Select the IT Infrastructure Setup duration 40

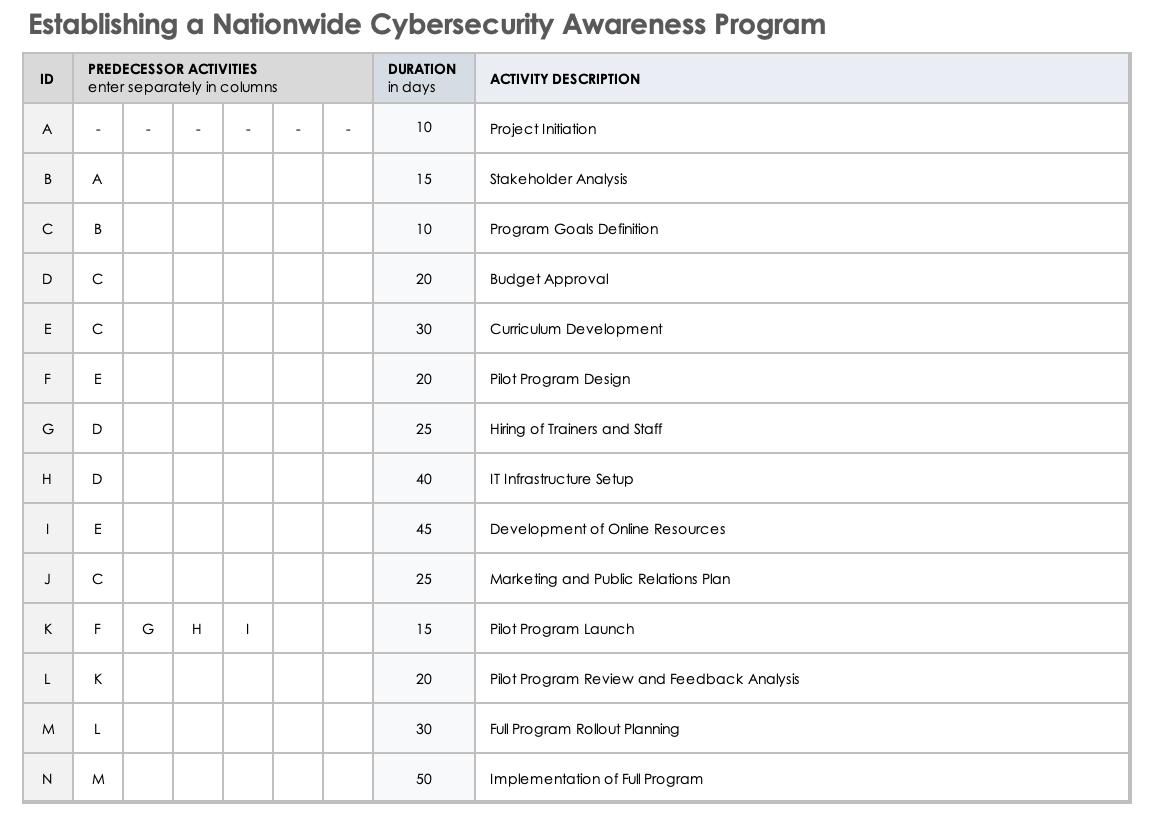point(424,479)
